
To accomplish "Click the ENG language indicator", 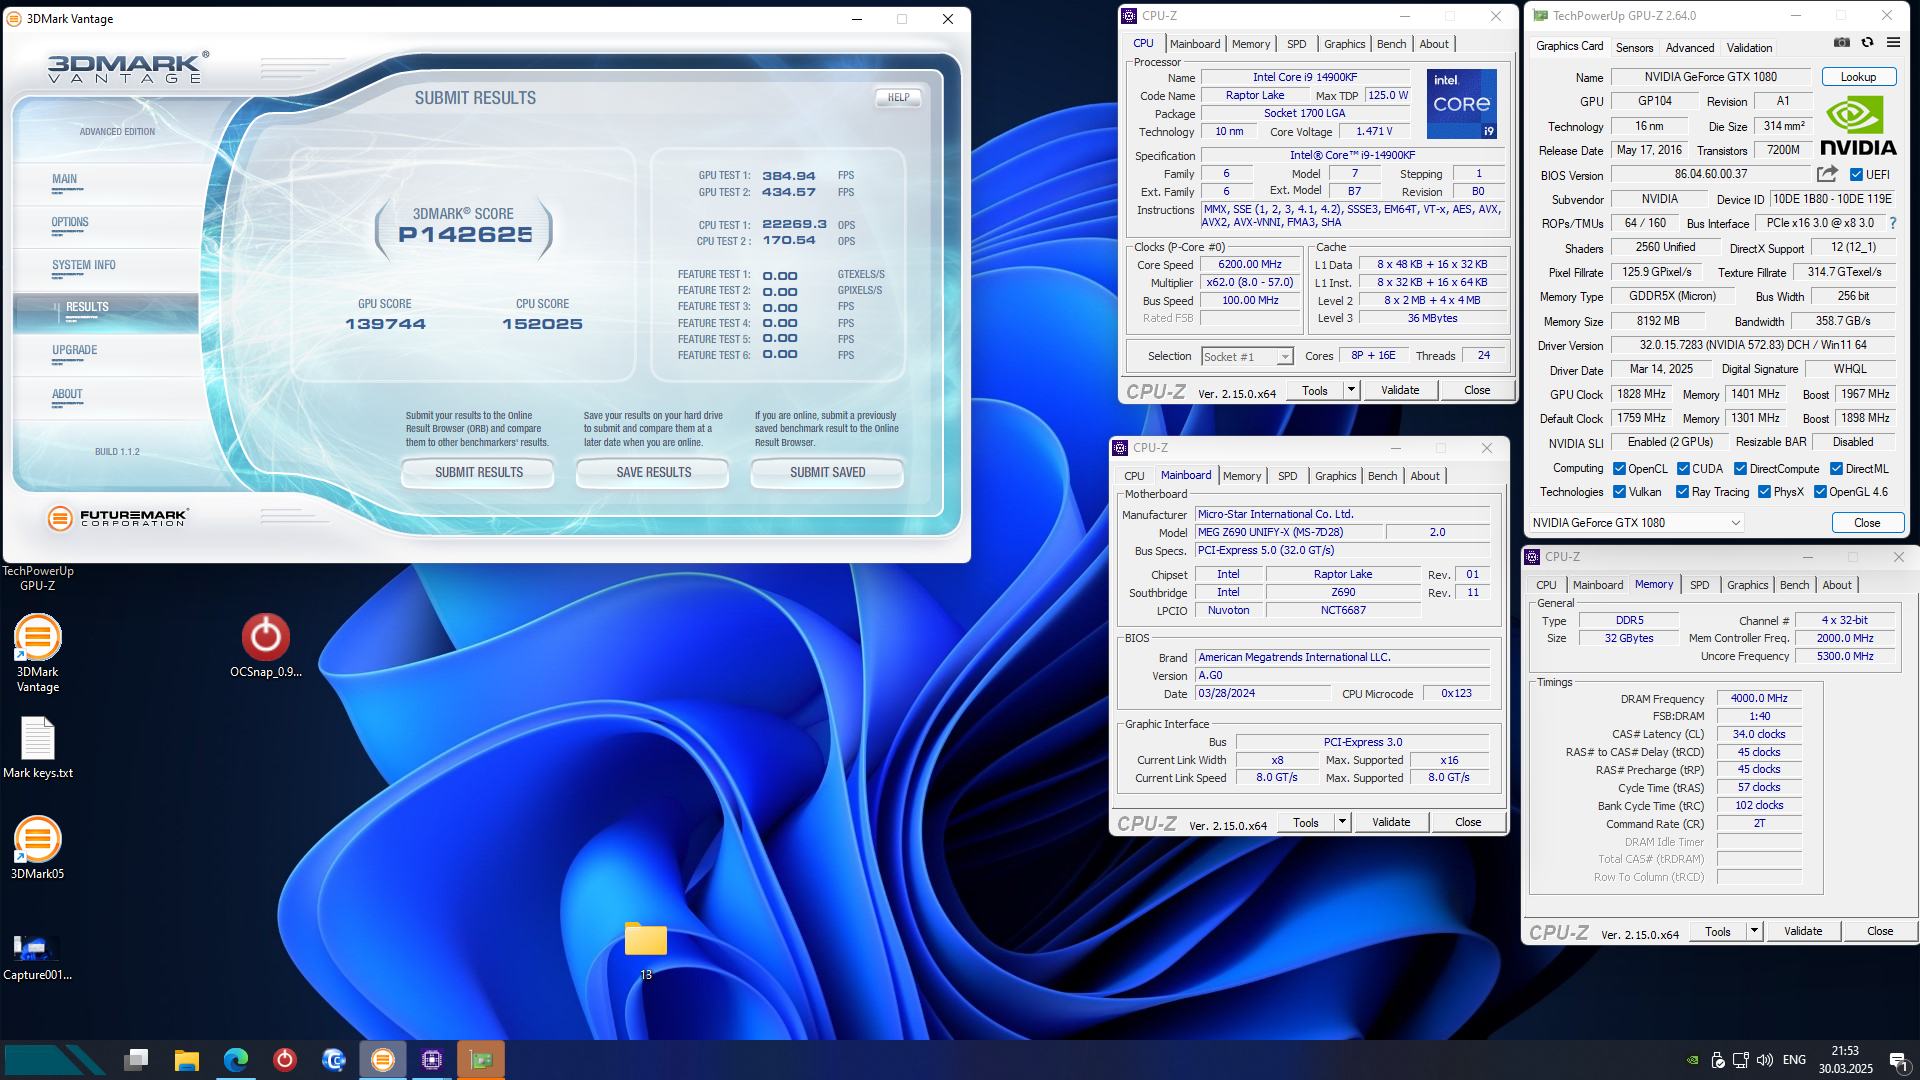I will point(1794,1060).
